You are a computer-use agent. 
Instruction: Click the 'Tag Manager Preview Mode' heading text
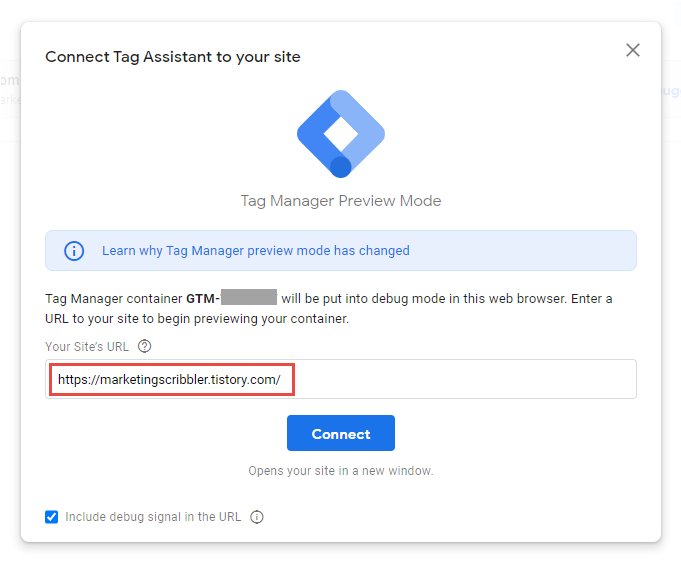341,201
